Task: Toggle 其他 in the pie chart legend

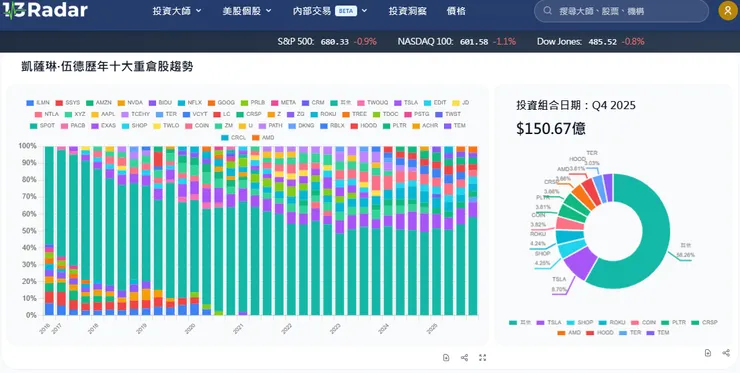Action: (x=520, y=322)
